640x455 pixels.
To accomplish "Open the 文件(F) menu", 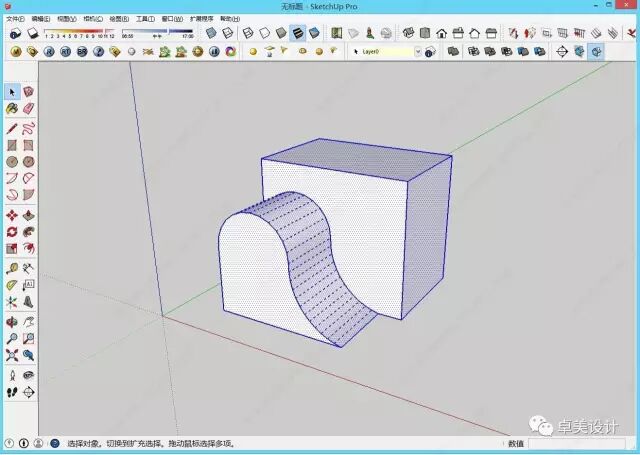I will pos(16,19).
